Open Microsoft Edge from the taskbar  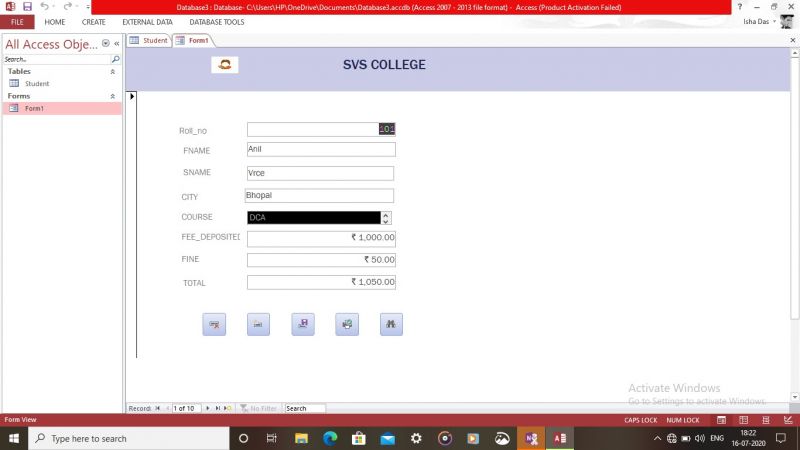pos(329,438)
